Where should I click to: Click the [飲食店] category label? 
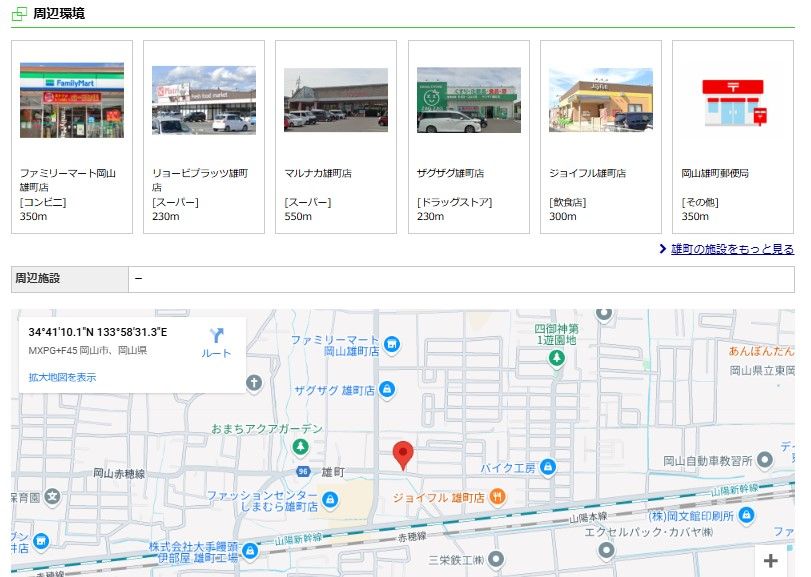pos(567,202)
